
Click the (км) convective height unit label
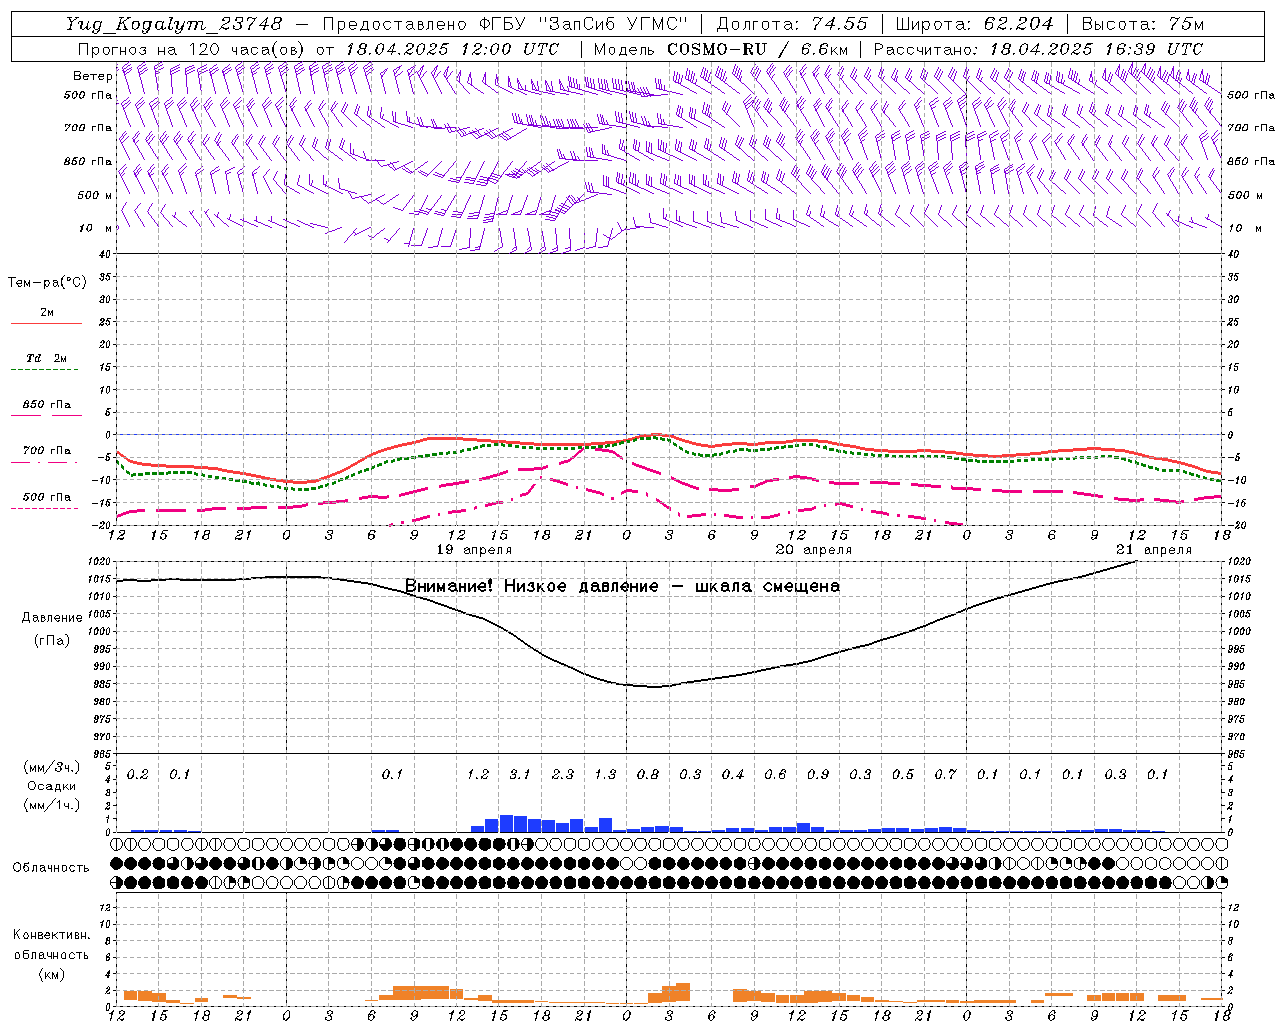(51, 974)
